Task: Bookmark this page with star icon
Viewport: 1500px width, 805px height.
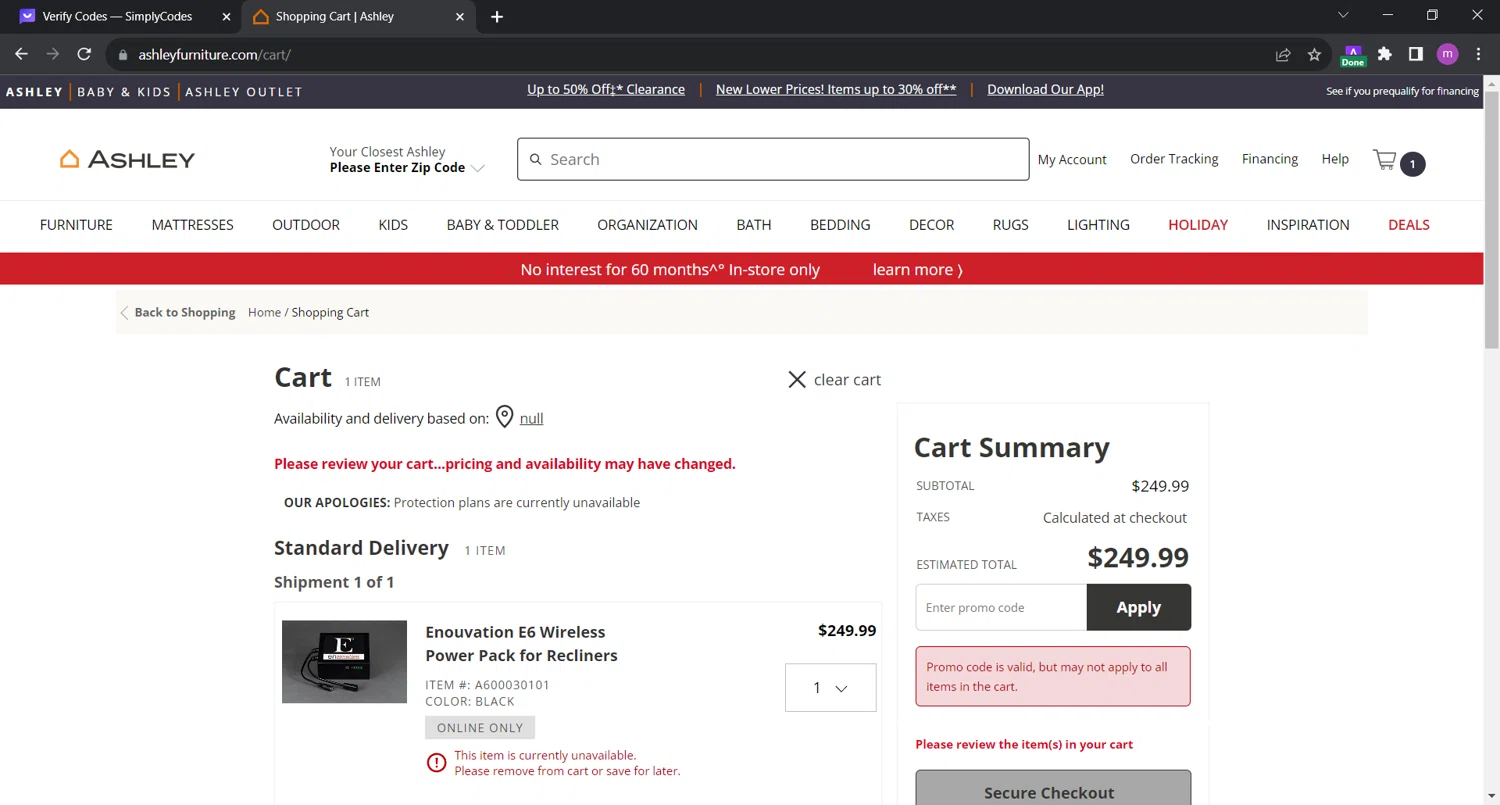Action: click(1314, 55)
